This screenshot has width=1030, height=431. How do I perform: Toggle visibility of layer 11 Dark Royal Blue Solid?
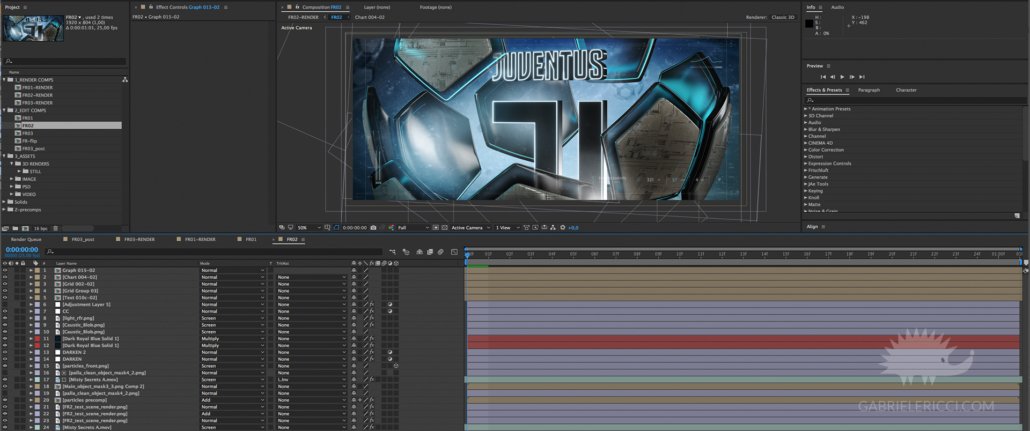[5, 338]
